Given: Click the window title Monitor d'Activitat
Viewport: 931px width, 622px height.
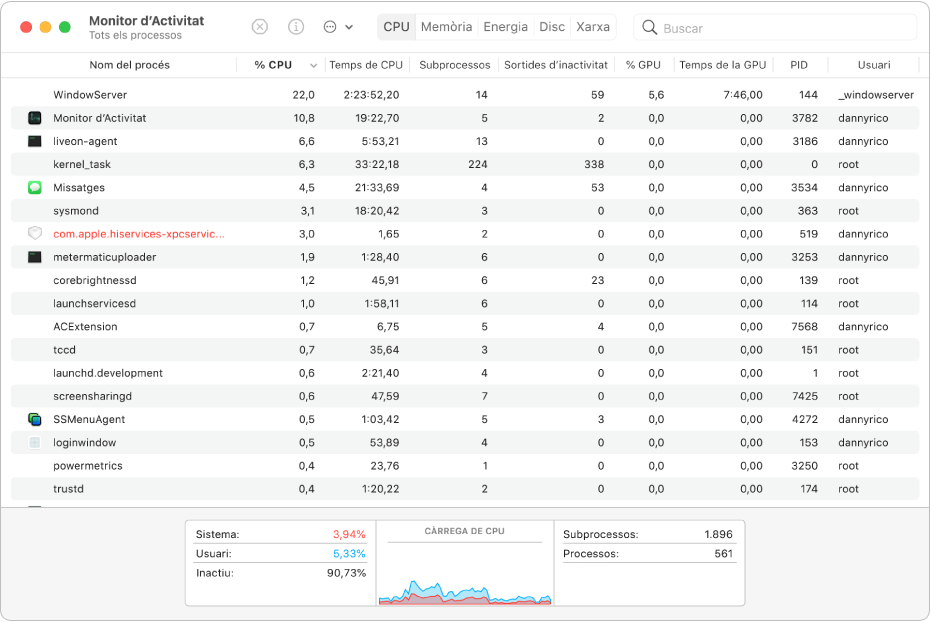Looking at the screenshot, I should click(x=147, y=21).
